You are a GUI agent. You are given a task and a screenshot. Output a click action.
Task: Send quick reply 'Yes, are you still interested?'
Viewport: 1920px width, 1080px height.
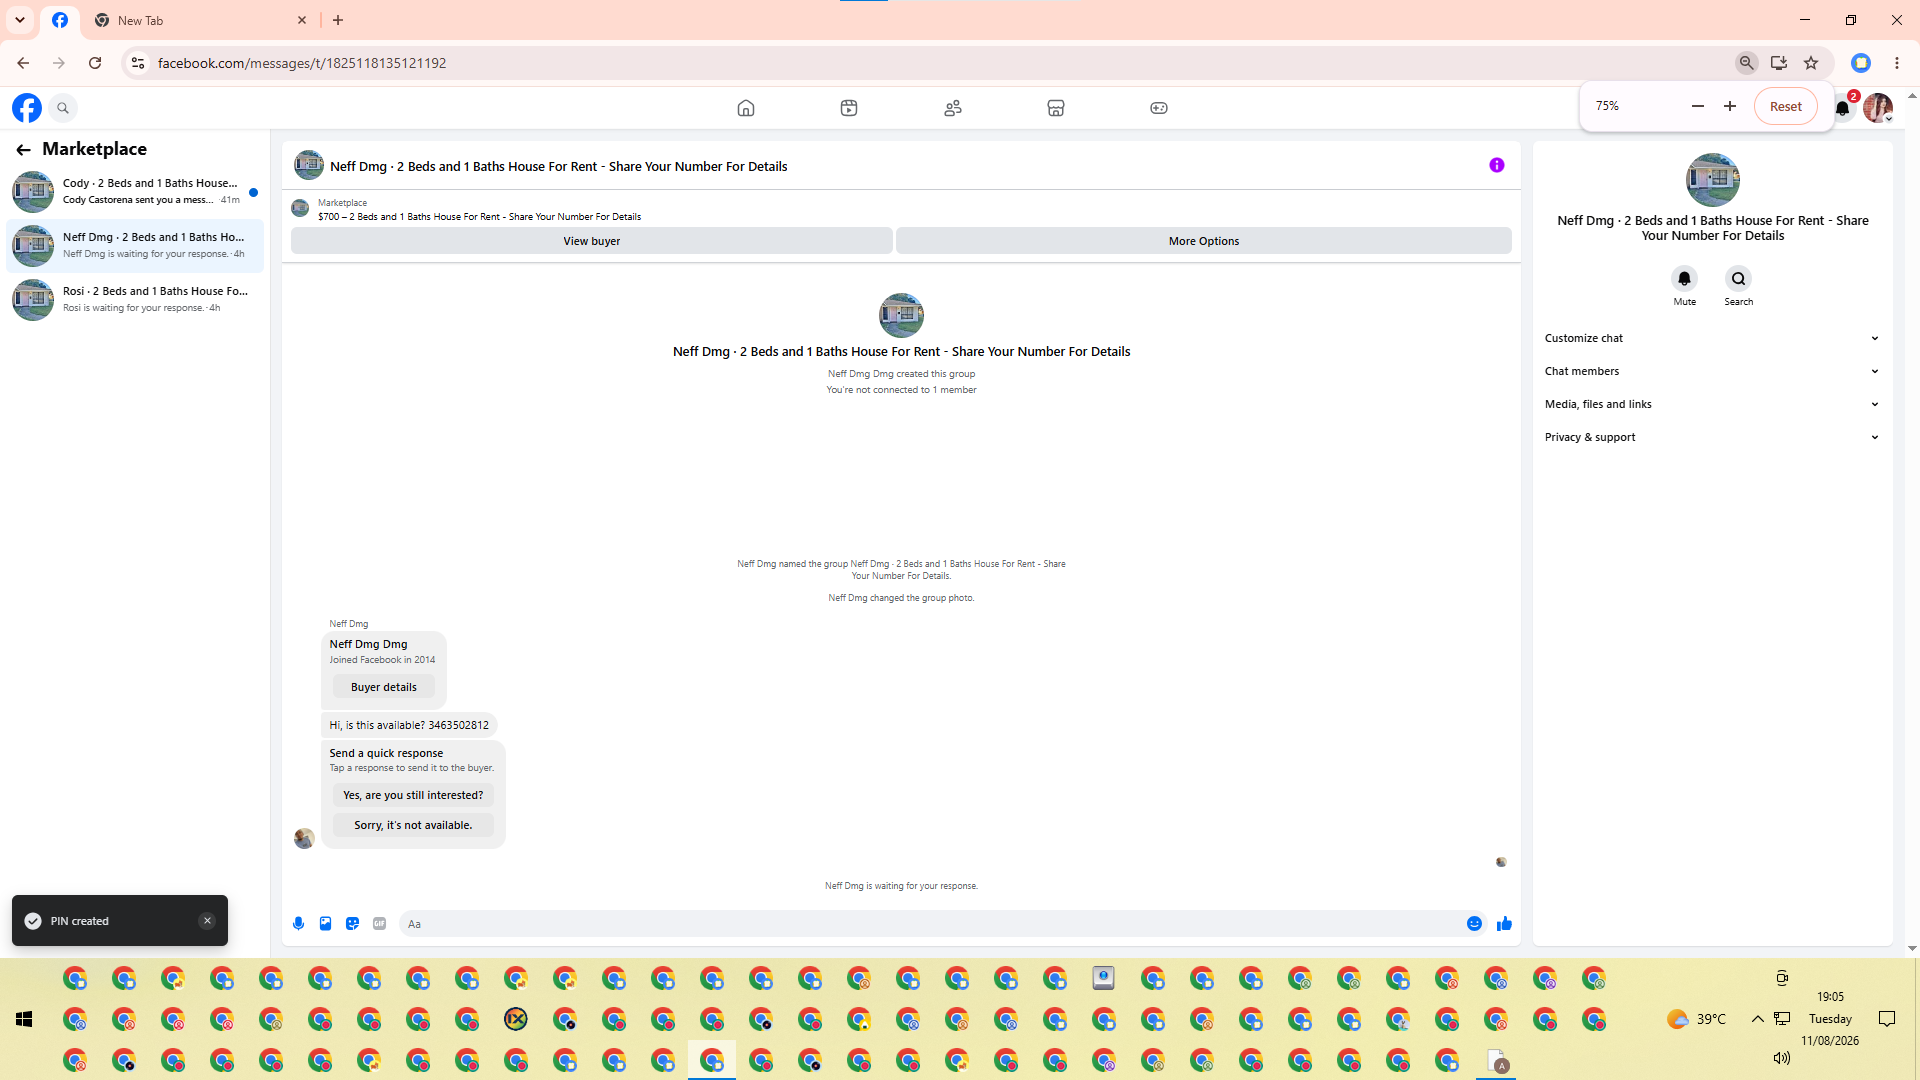(413, 795)
